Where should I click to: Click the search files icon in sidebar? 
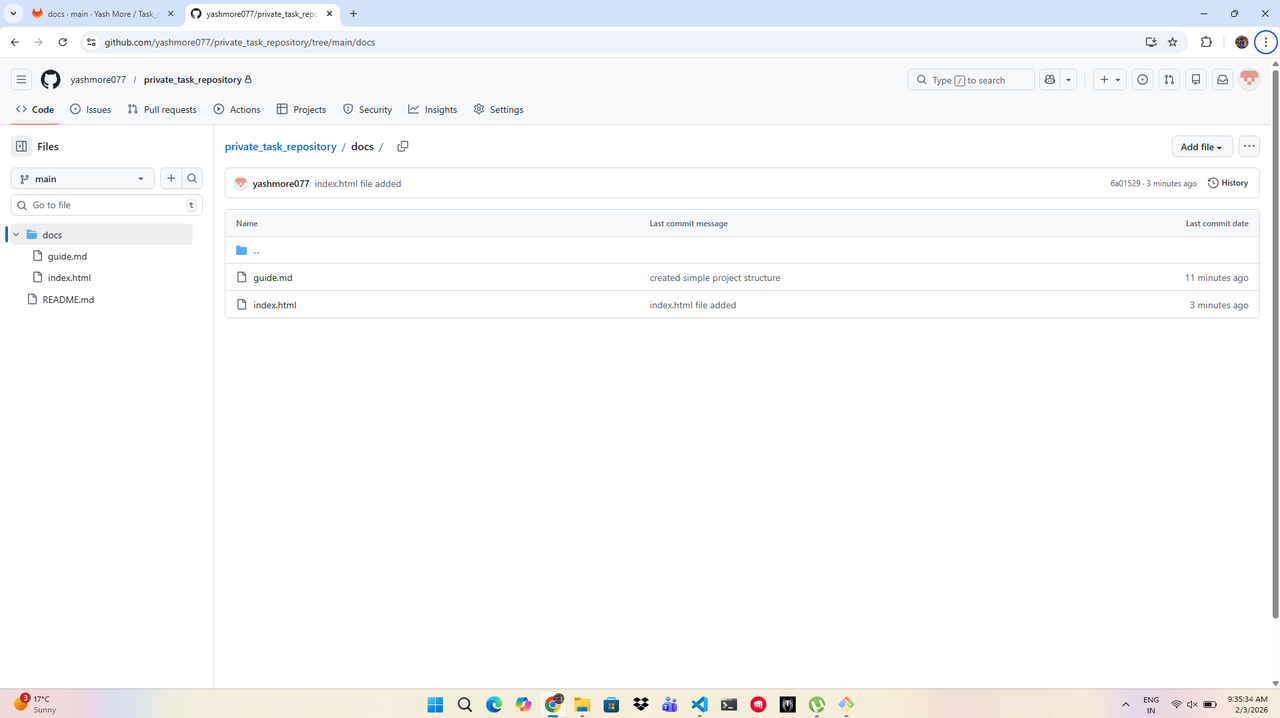coord(192,179)
